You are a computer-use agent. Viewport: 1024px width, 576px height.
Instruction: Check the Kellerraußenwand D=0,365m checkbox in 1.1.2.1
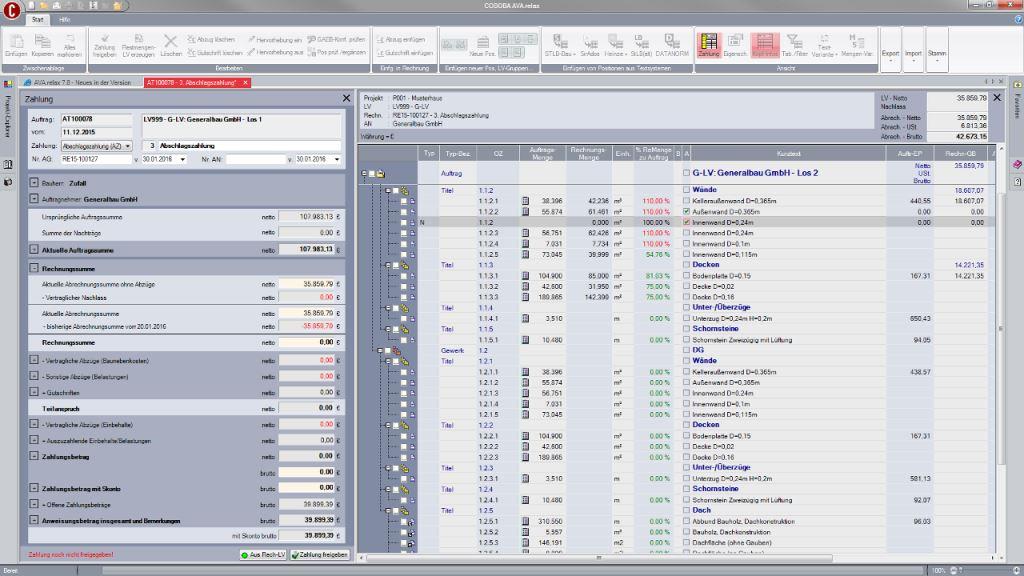coord(686,201)
